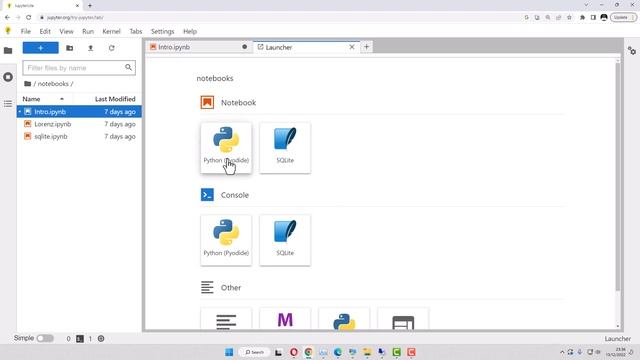640x360 pixels.
Task: Select Intro.ipynb in file list
Action: 79,111
